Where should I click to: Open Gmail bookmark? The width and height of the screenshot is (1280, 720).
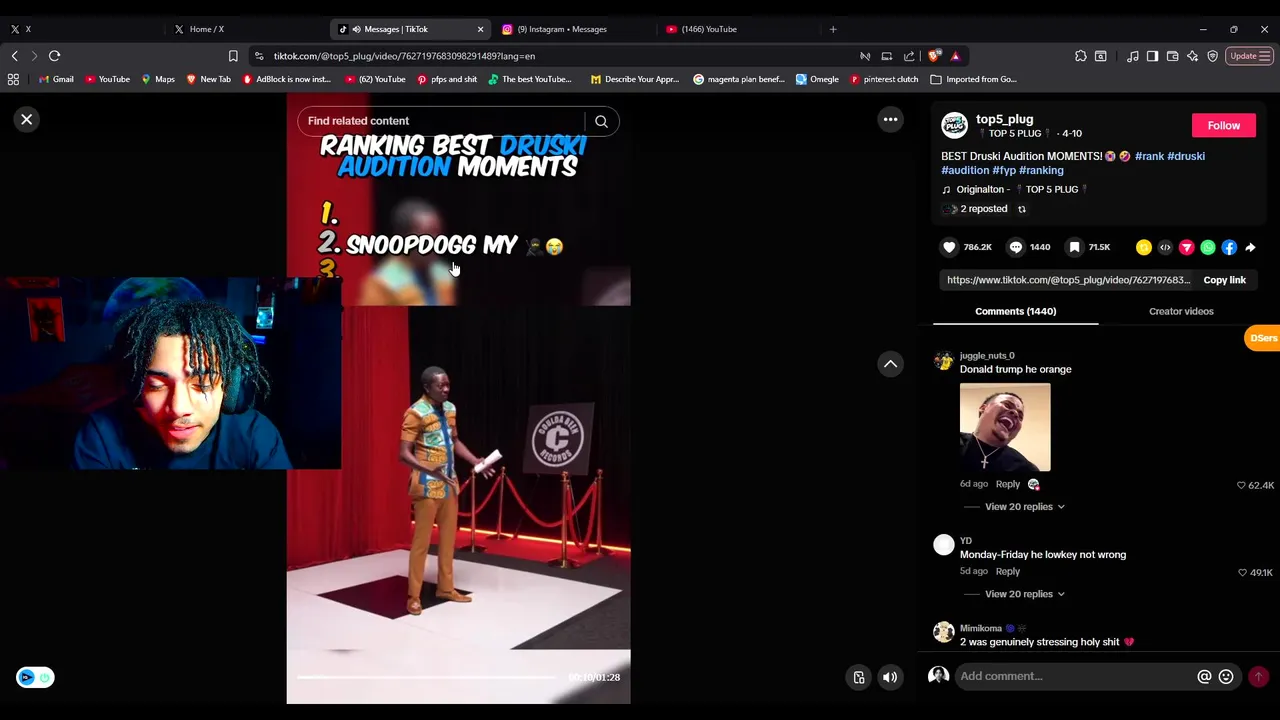tap(55, 79)
